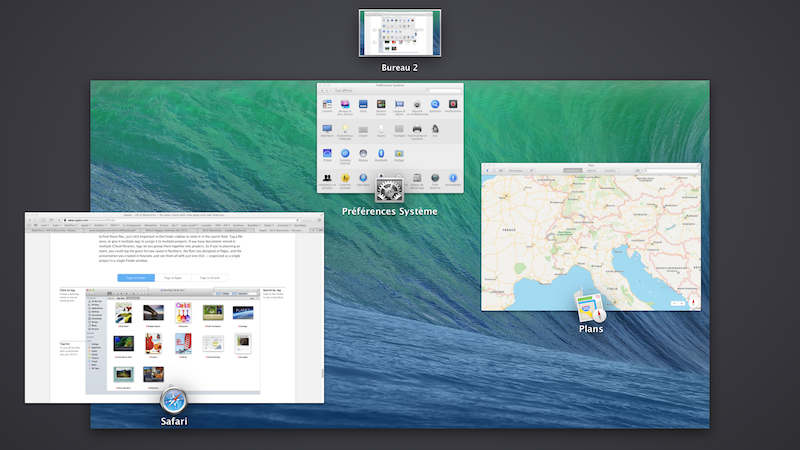
Task: Open App Store preference pane
Action: click(363, 180)
